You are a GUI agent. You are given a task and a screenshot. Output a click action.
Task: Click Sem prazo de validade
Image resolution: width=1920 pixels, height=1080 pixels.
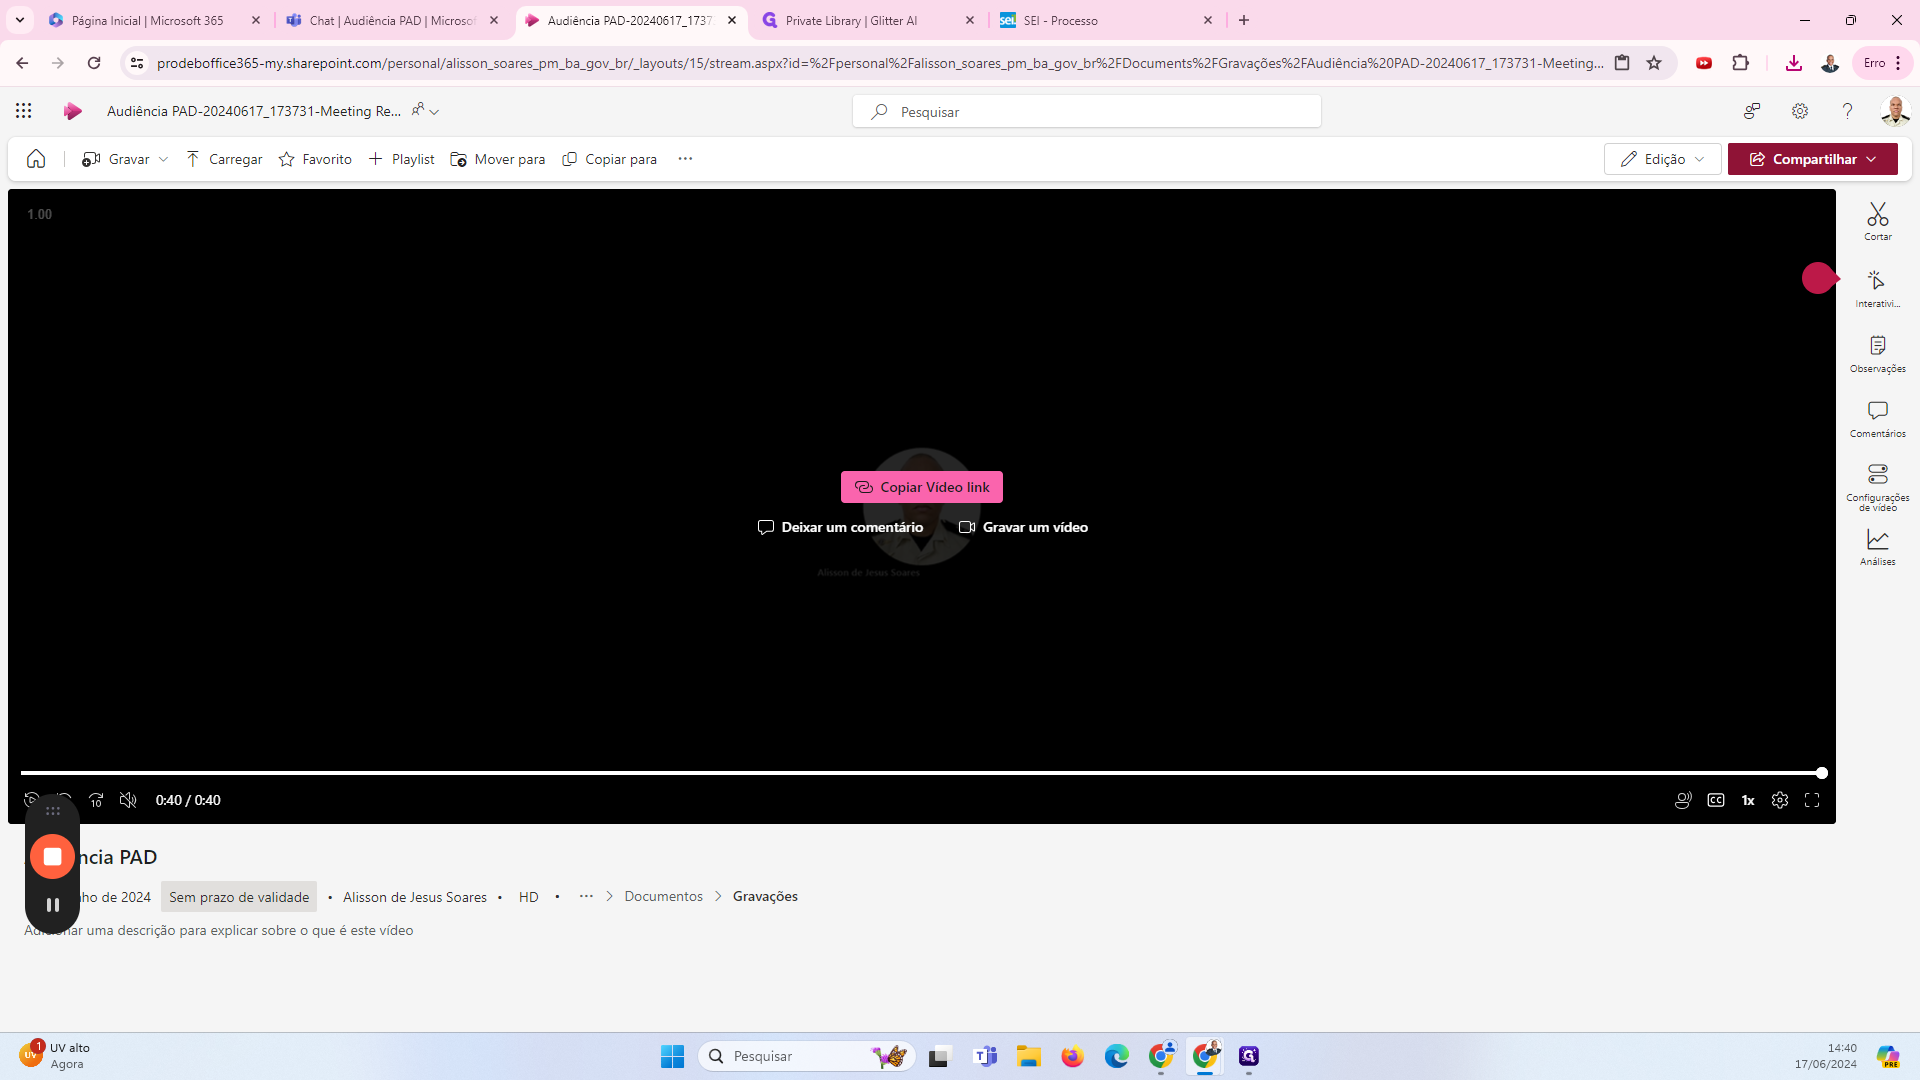pyautogui.click(x=239, y=897)
